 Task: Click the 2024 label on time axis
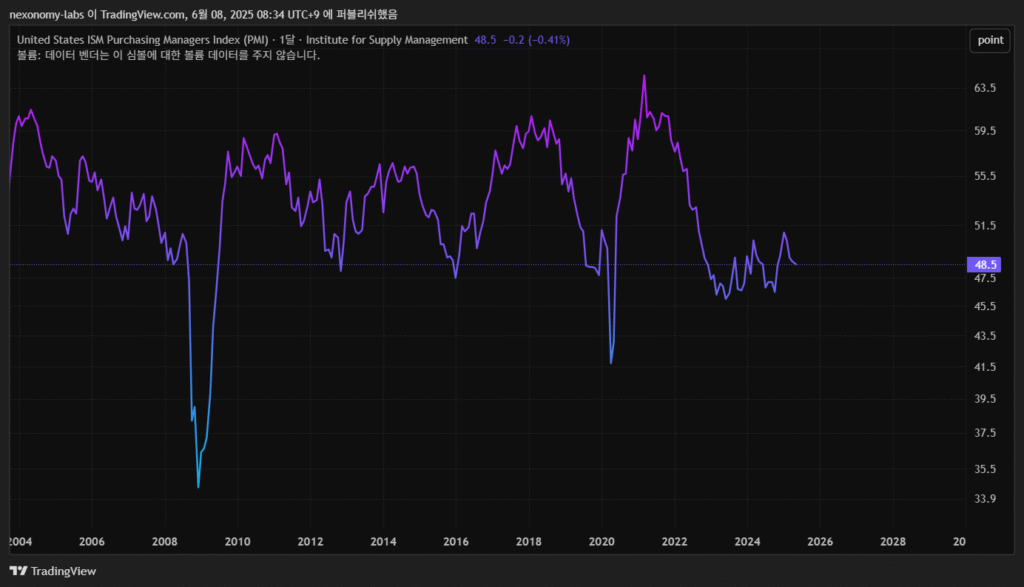(x=747, y=541)
